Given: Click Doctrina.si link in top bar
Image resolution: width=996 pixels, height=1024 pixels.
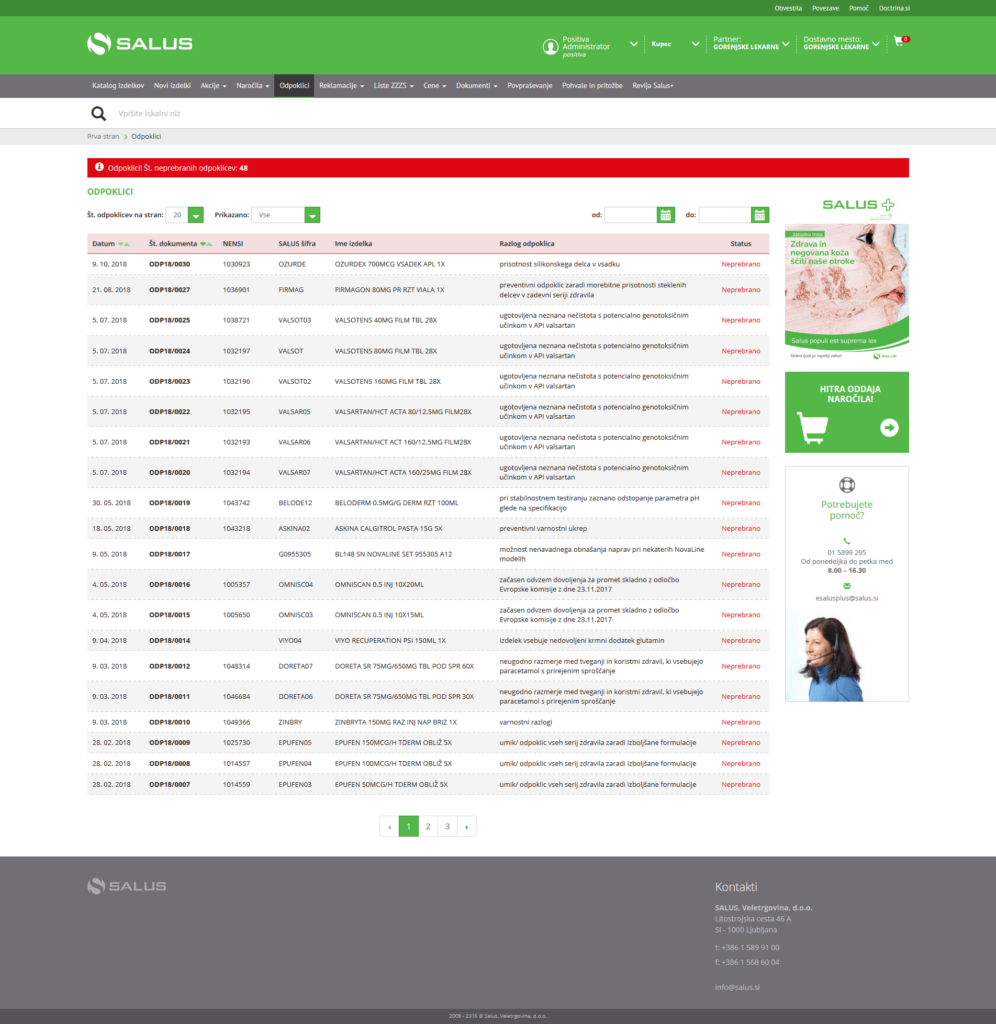Looking at the screenshot, I should point(894,8).
